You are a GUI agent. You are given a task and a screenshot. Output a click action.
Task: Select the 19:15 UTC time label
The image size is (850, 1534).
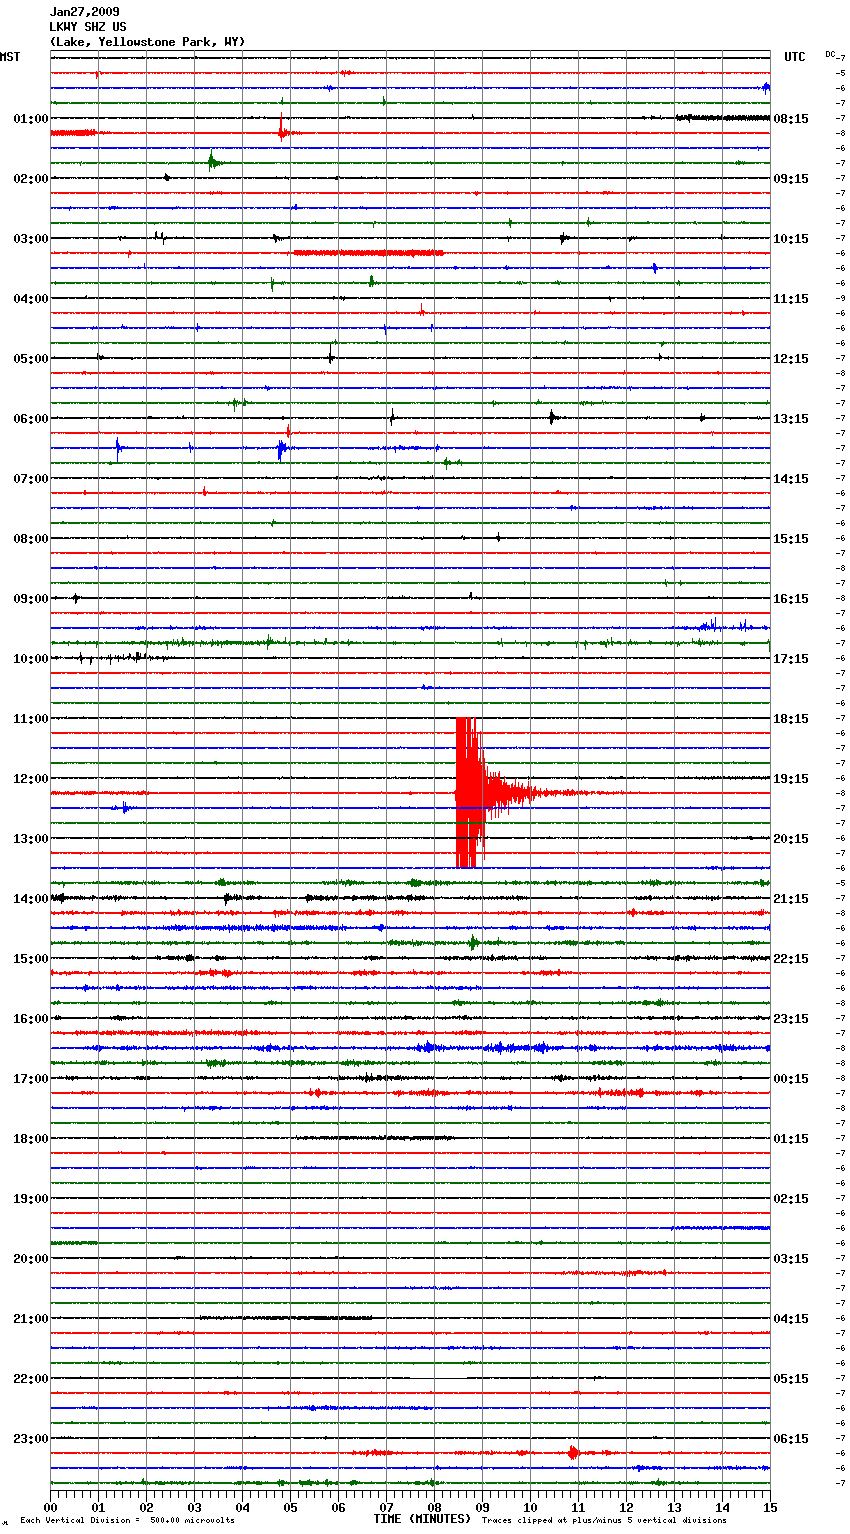coord(791,779)
